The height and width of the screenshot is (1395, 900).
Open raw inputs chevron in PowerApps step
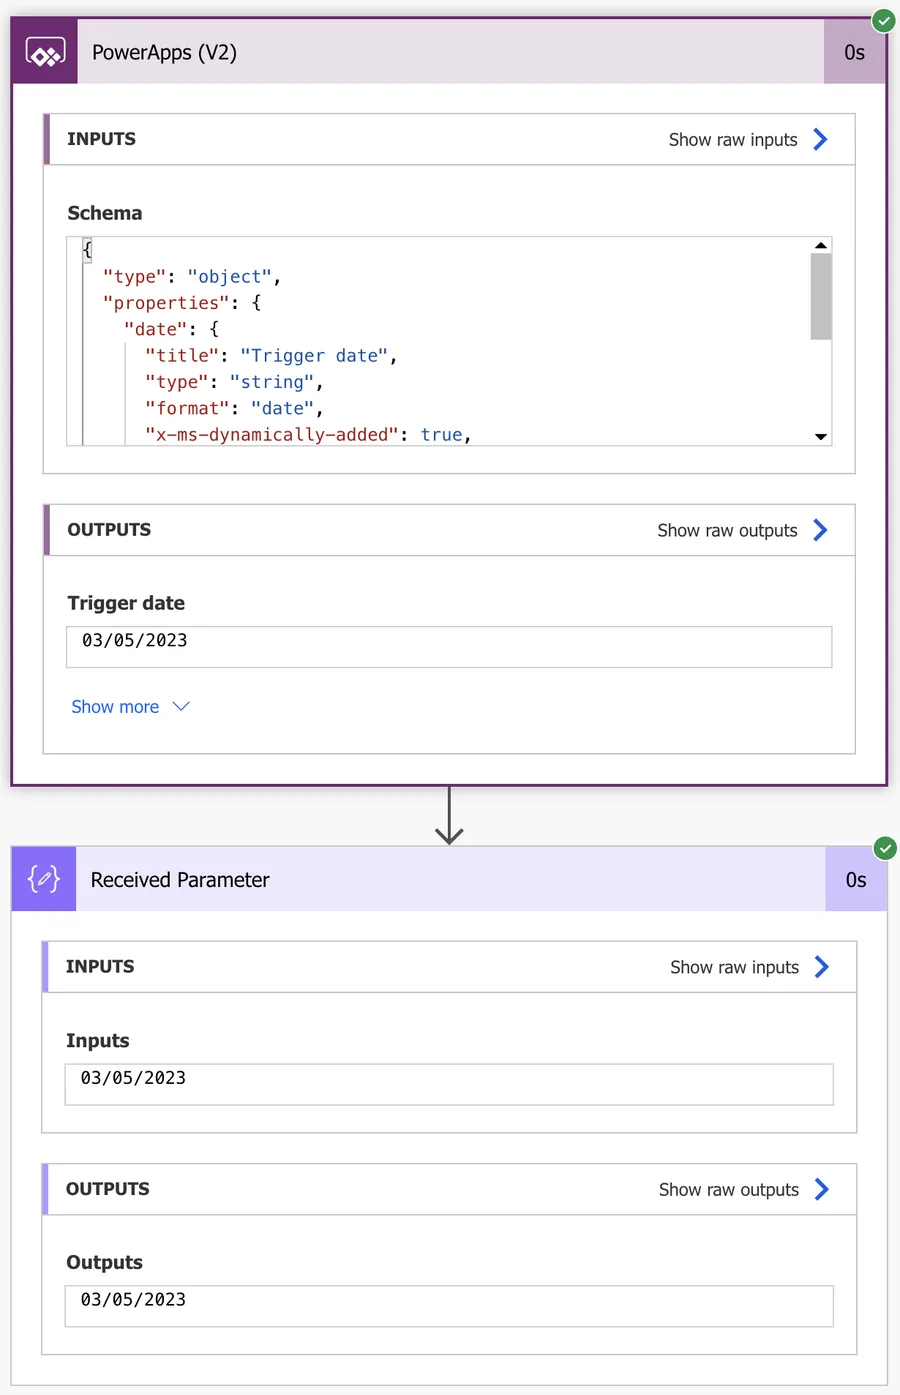pos(821,139)
